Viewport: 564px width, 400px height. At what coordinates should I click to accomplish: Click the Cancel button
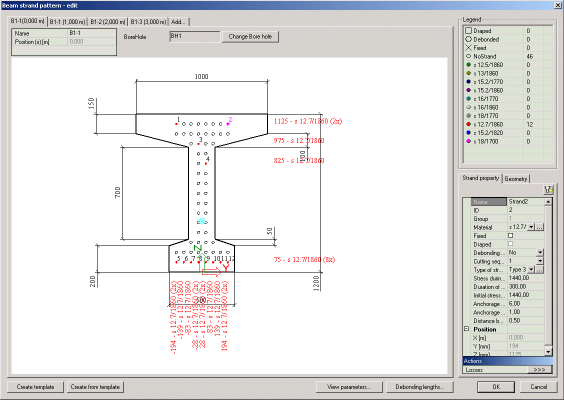pyautogui.click(x=538, y=387)
